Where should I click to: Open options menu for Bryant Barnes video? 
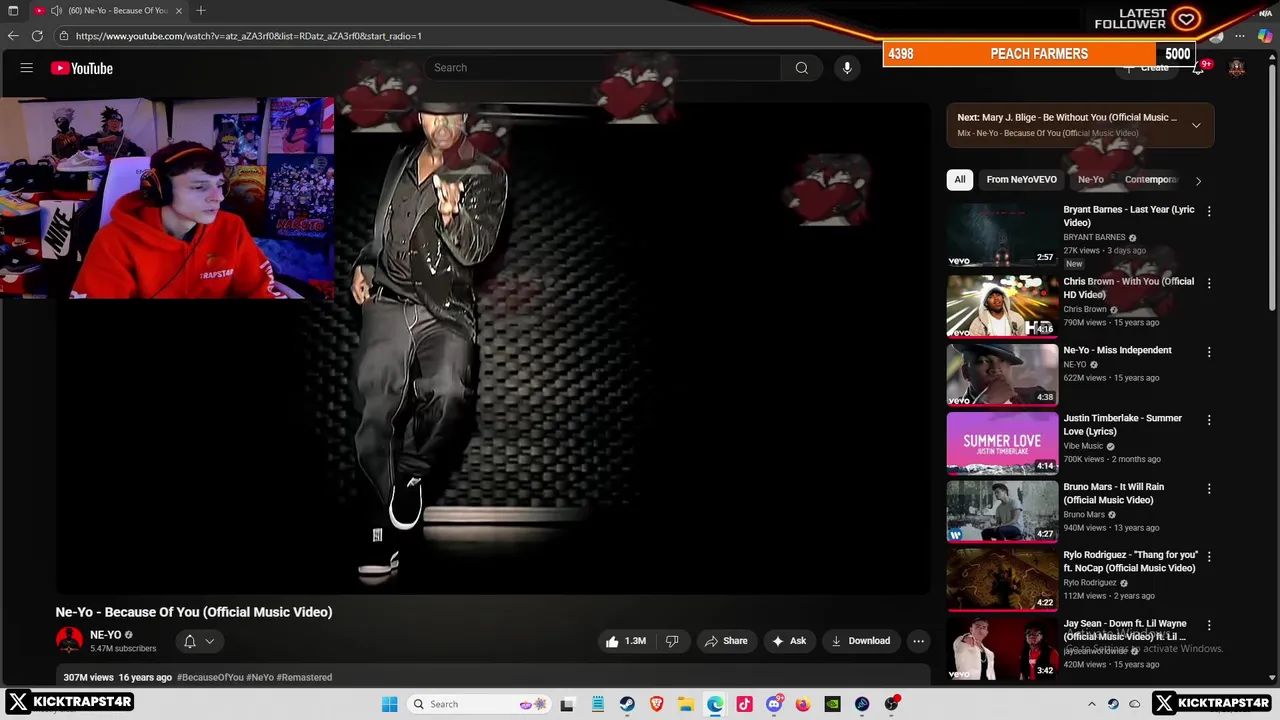(1209, 211)
